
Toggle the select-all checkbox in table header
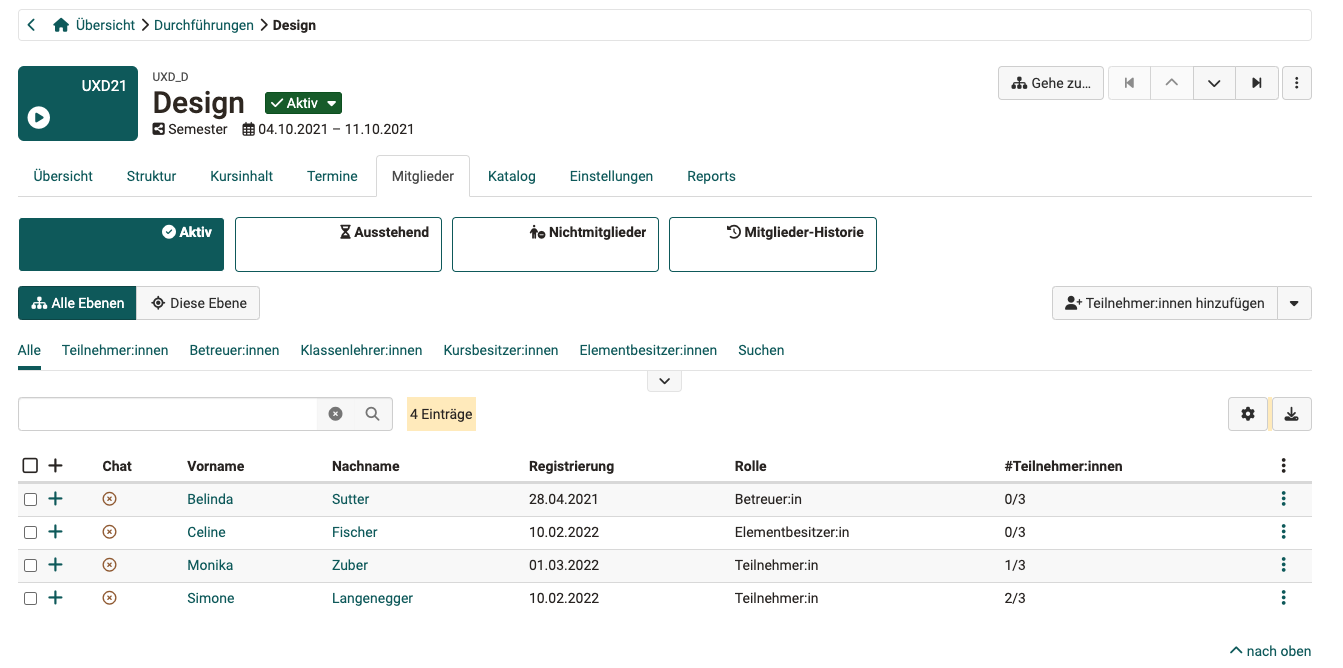30,466
